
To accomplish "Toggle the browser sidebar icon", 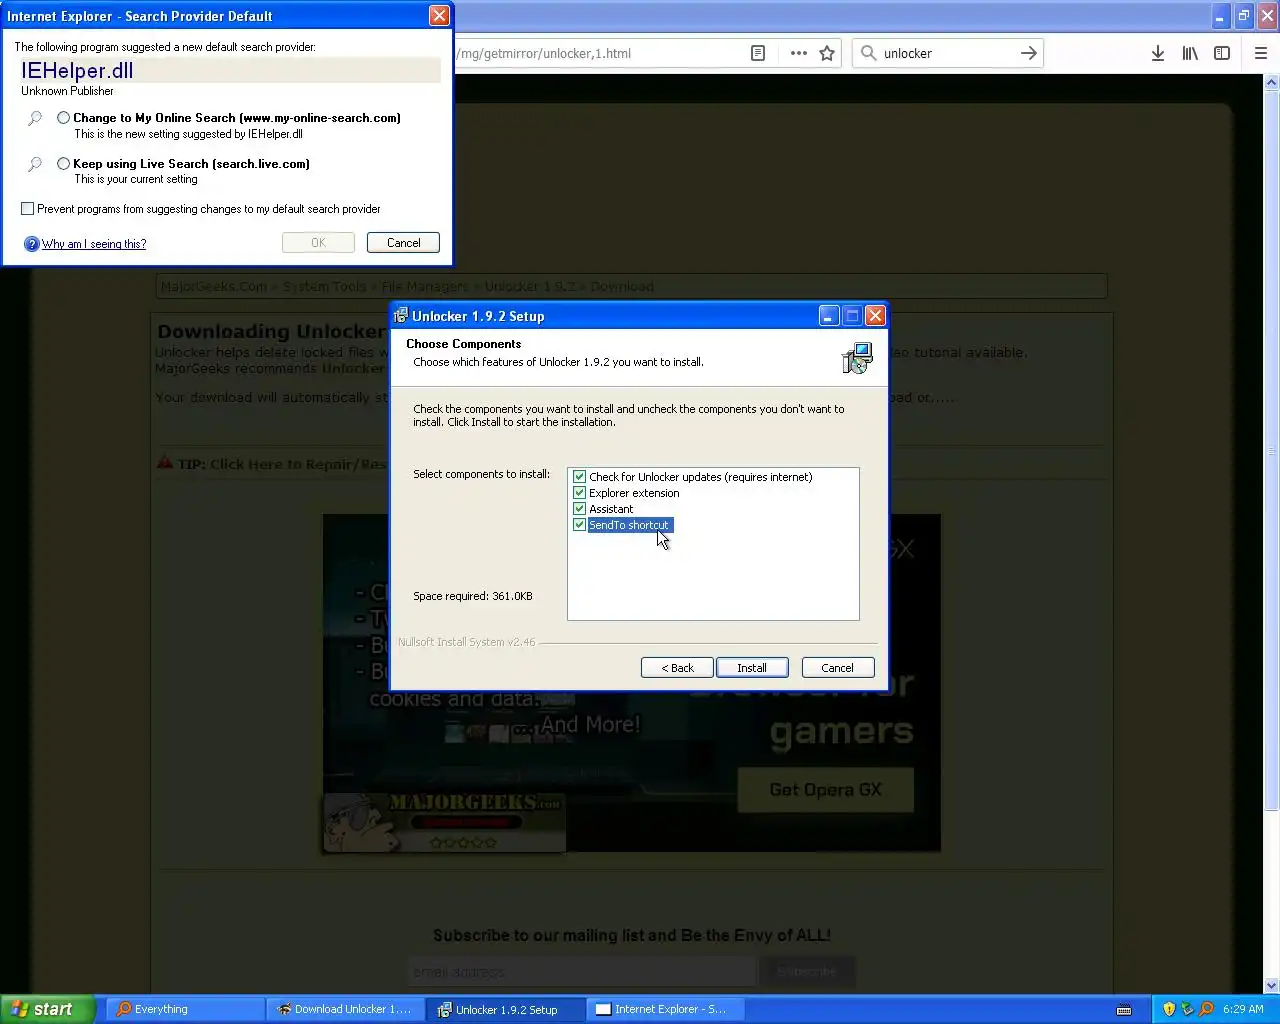I will [1222, 53].
